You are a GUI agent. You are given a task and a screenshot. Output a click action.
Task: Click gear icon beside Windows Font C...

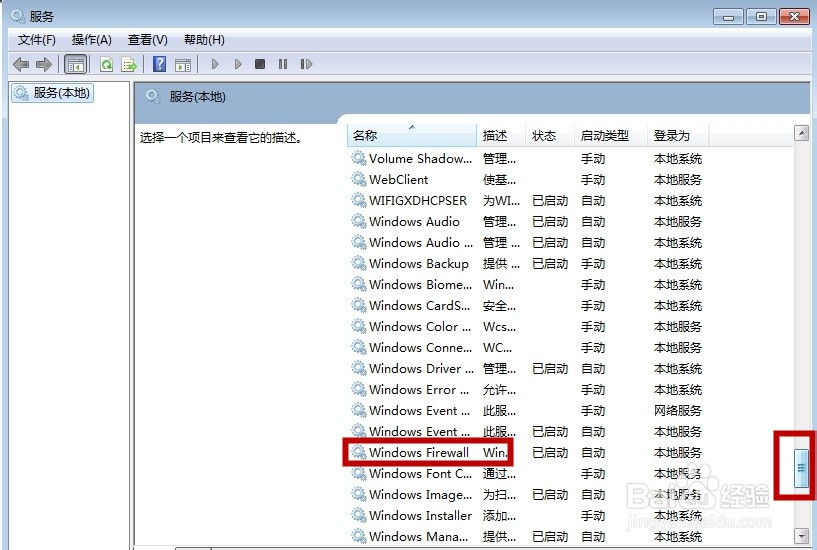(358, 473)
